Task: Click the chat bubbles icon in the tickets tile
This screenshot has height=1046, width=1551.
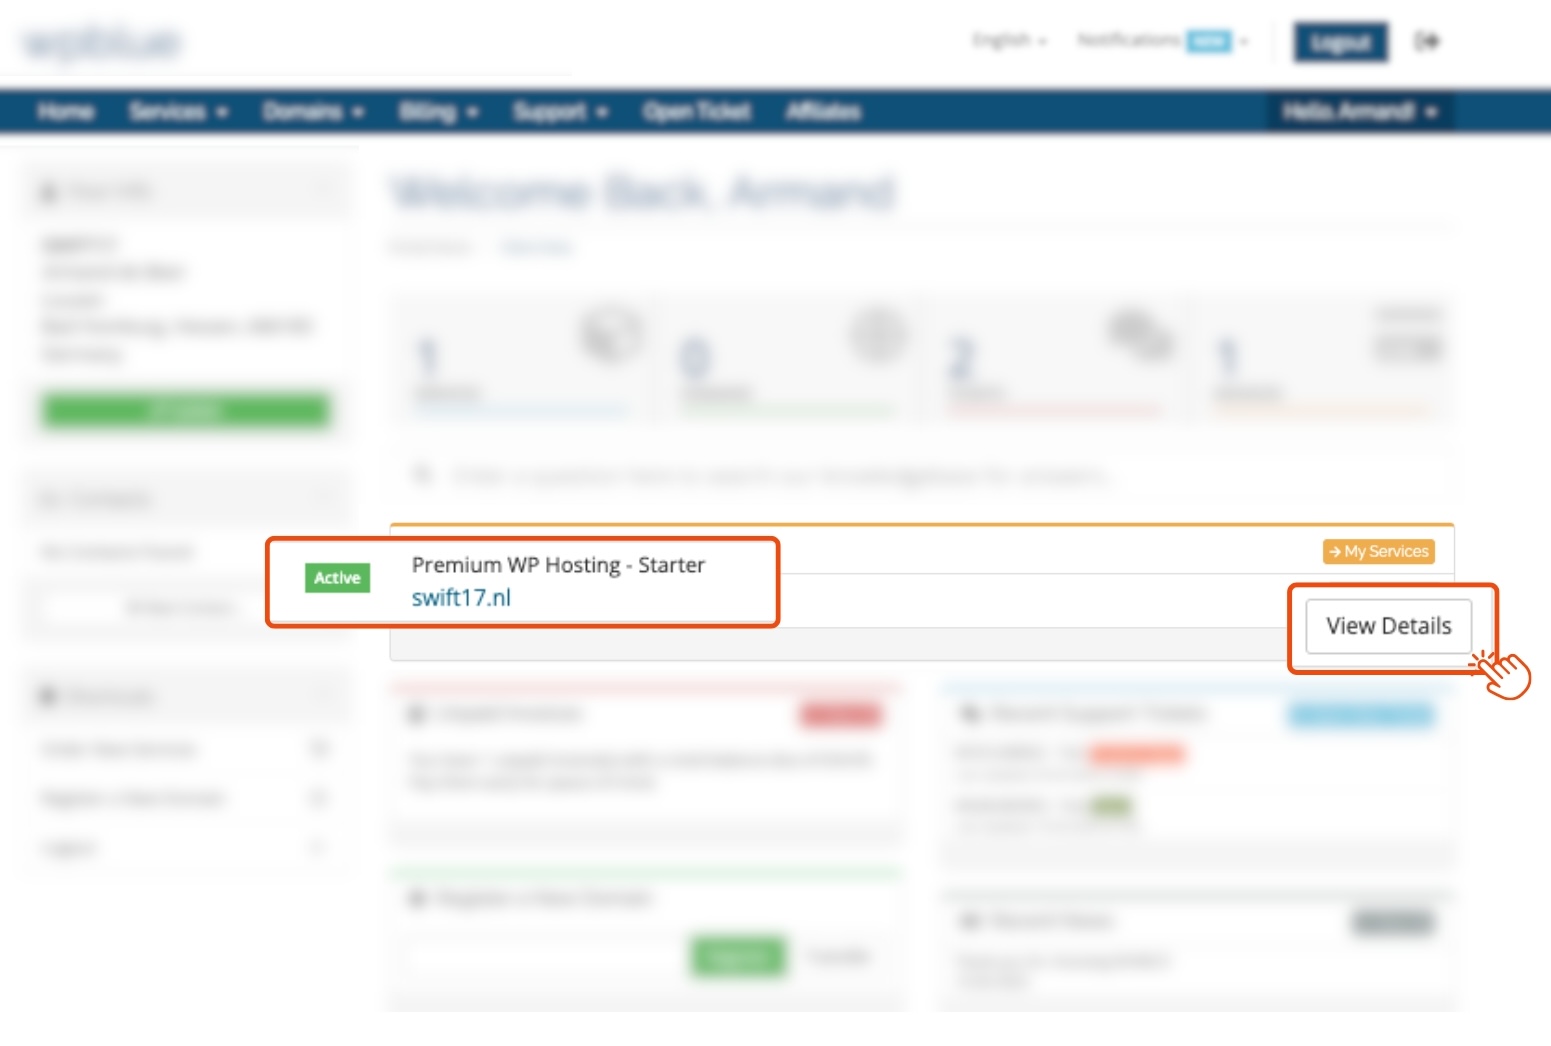Action: coord(1140,334)
